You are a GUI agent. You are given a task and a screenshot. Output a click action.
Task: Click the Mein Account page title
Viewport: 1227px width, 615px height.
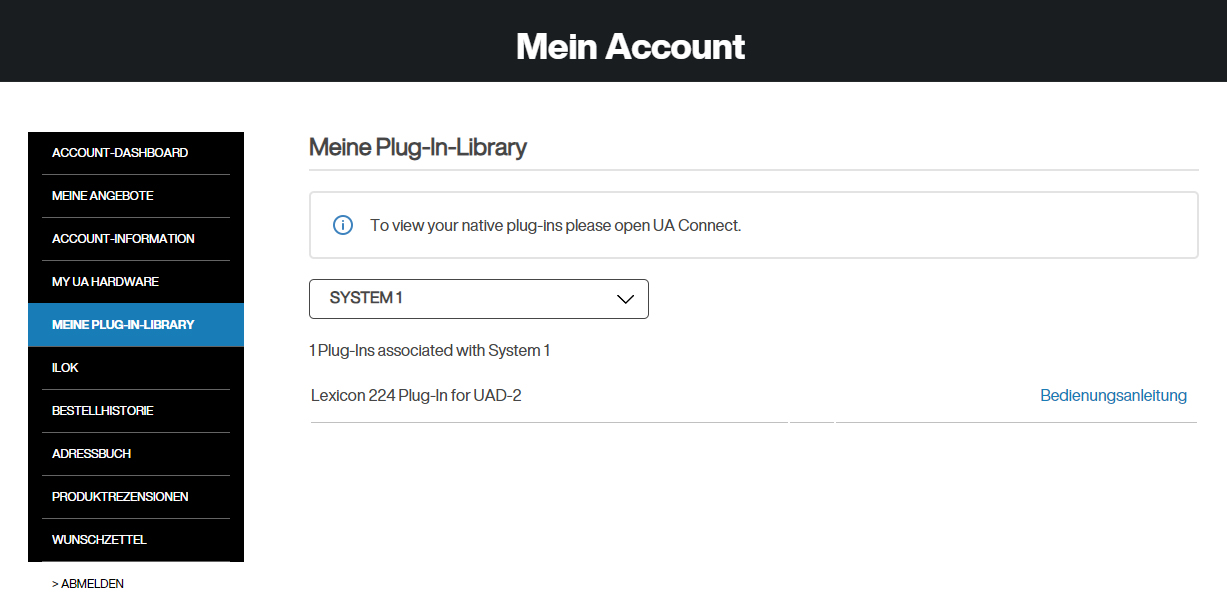point(630,46)
